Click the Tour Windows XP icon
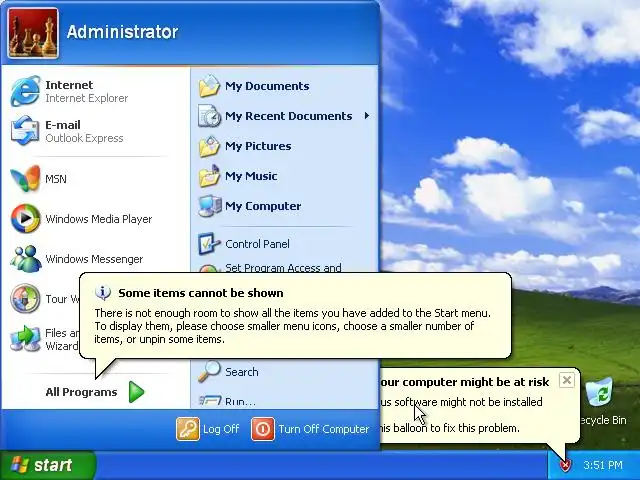This screenshot has height=480, width=640. [25, 299]
